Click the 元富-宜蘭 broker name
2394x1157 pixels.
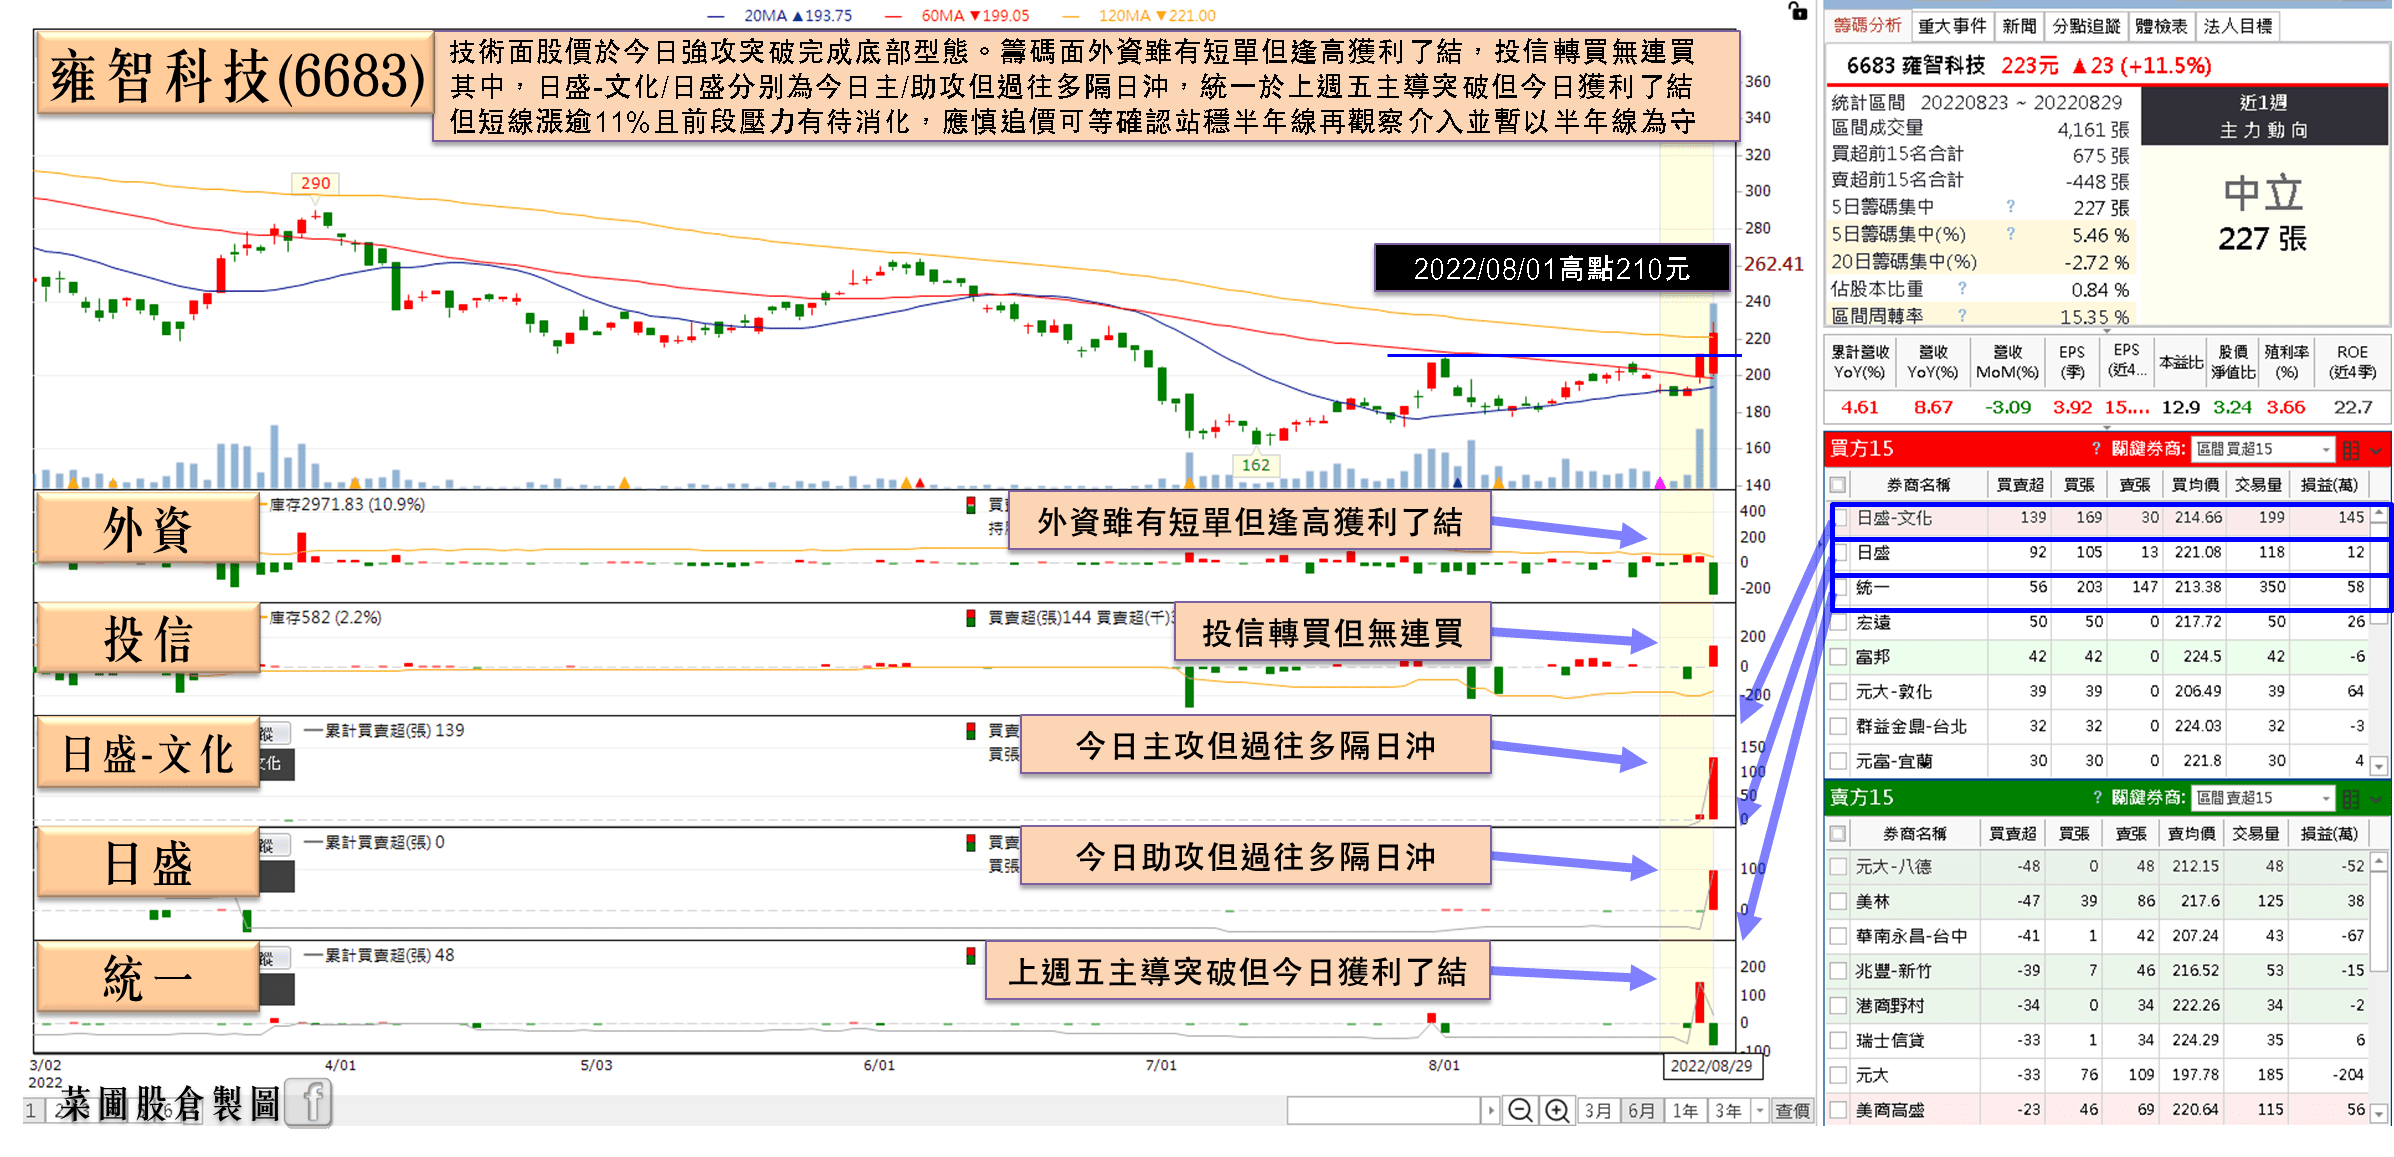point(1894,762)
